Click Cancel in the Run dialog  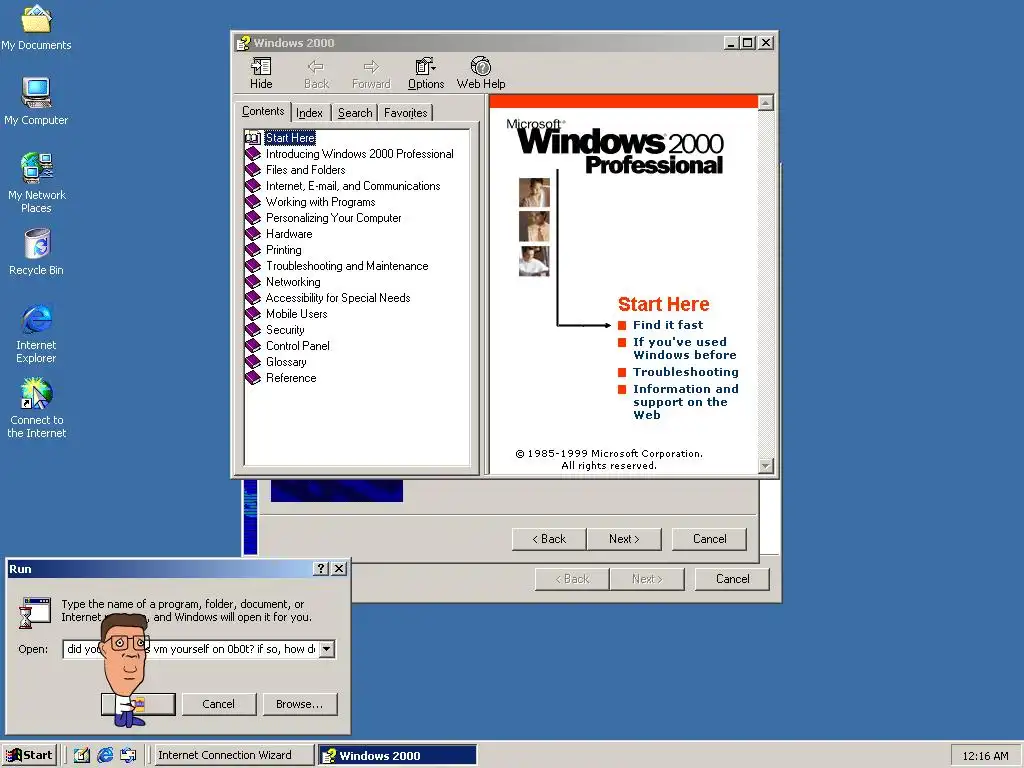click(x=218, y=704)
